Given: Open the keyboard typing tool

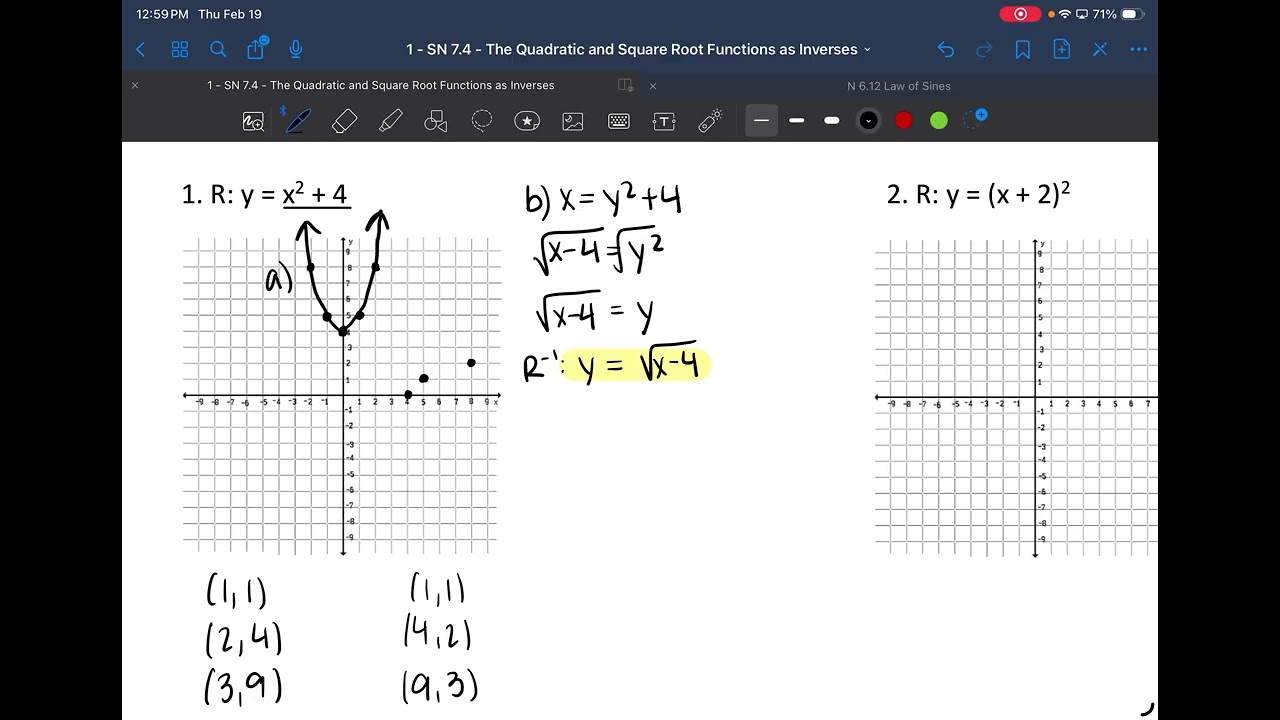Looking at the screenshot, I should (619, 121).
